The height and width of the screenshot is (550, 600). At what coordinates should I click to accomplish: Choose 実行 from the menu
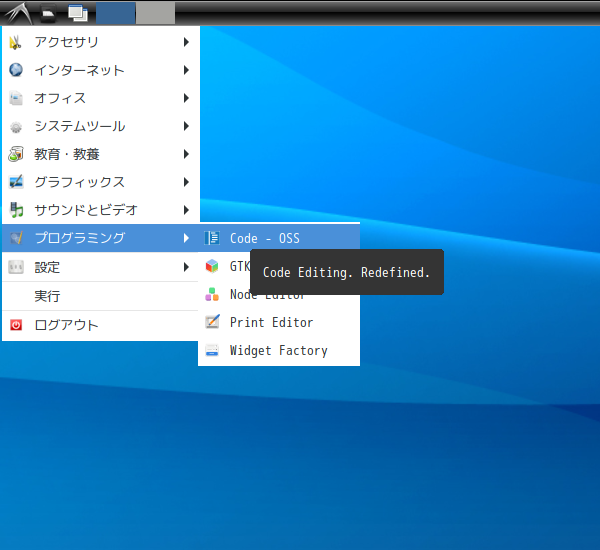[x=101, y=296]
